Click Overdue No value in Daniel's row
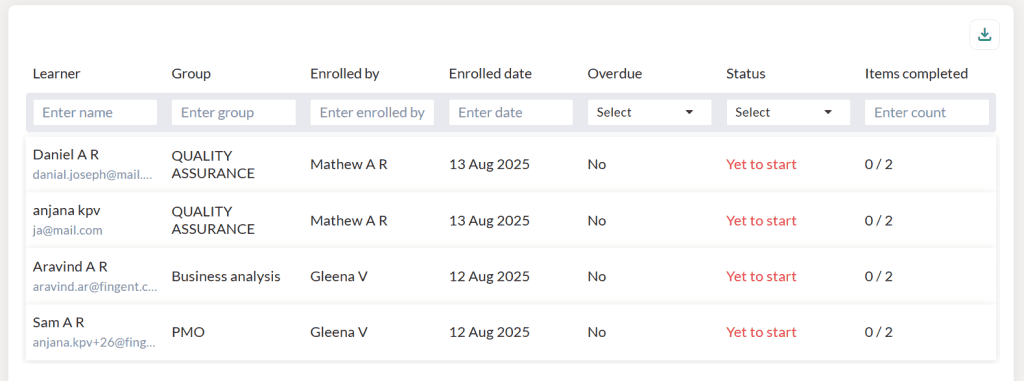 click(597, 165)
